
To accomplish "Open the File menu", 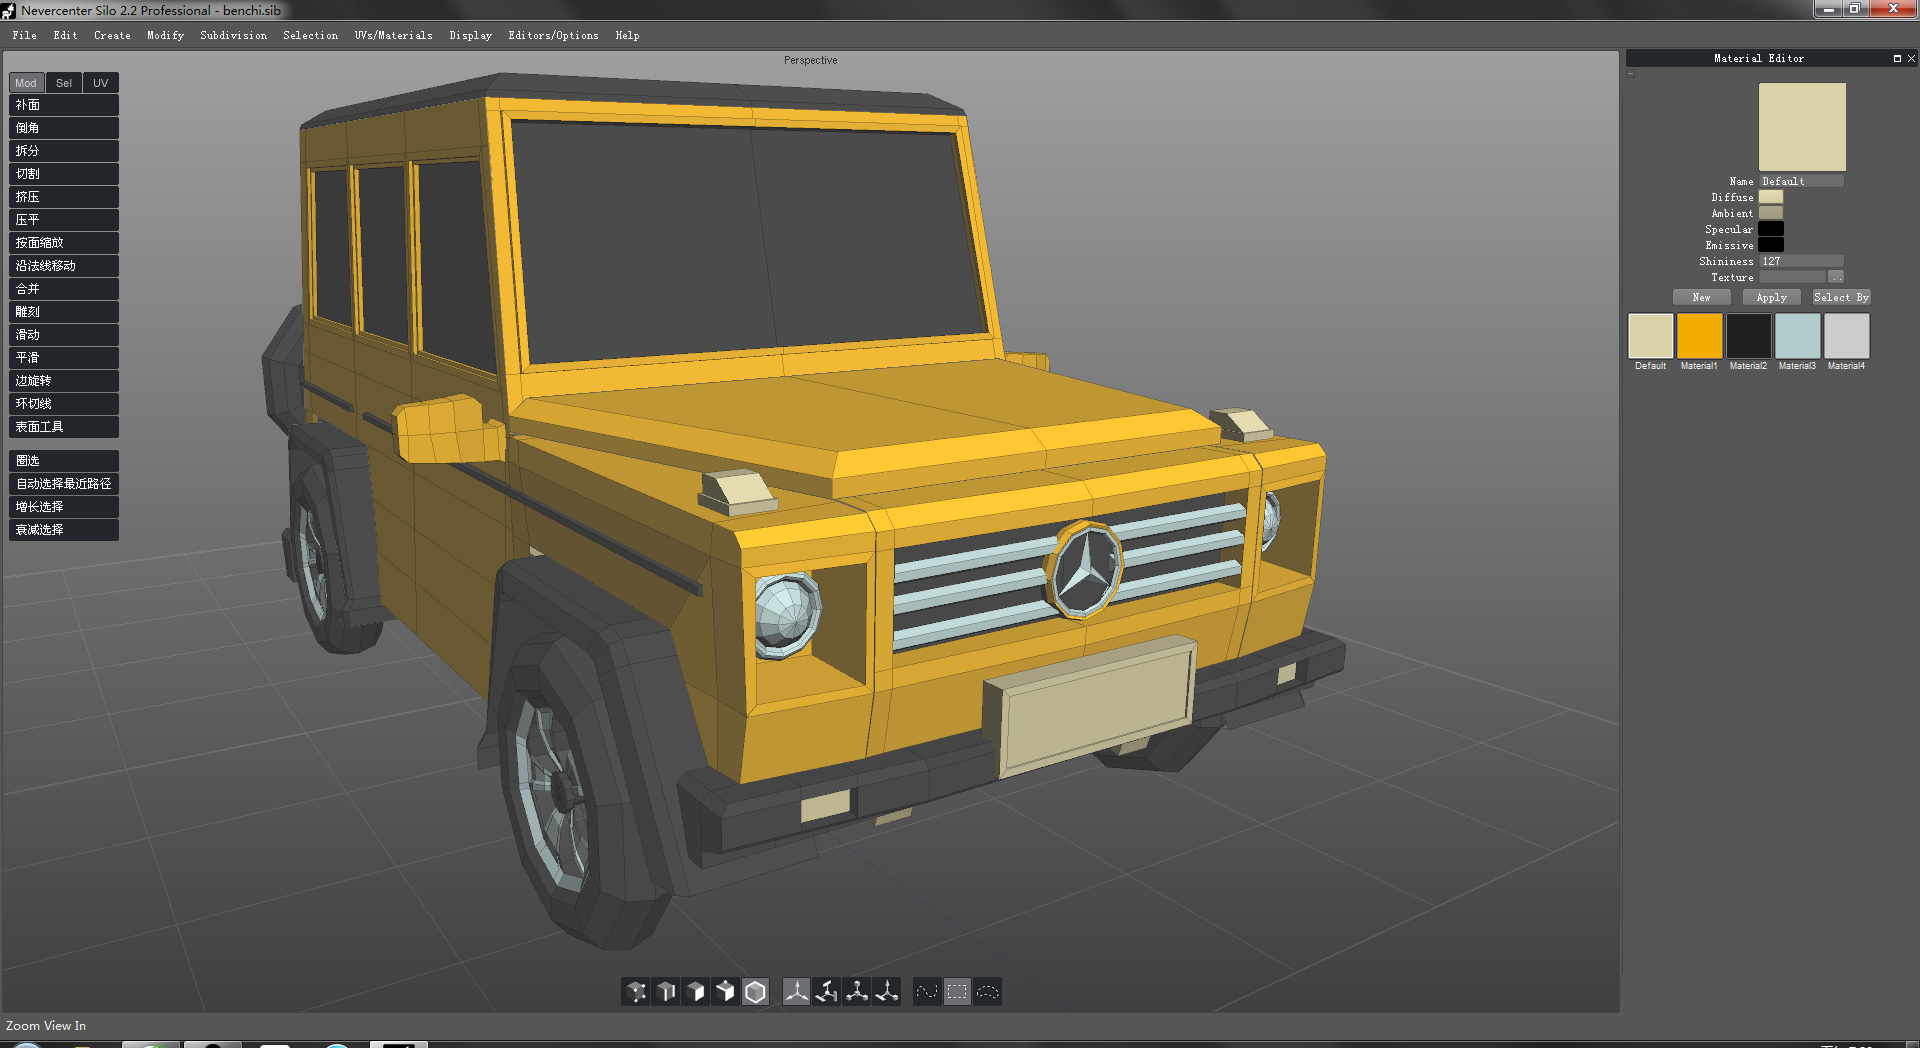I will [25, 35].
